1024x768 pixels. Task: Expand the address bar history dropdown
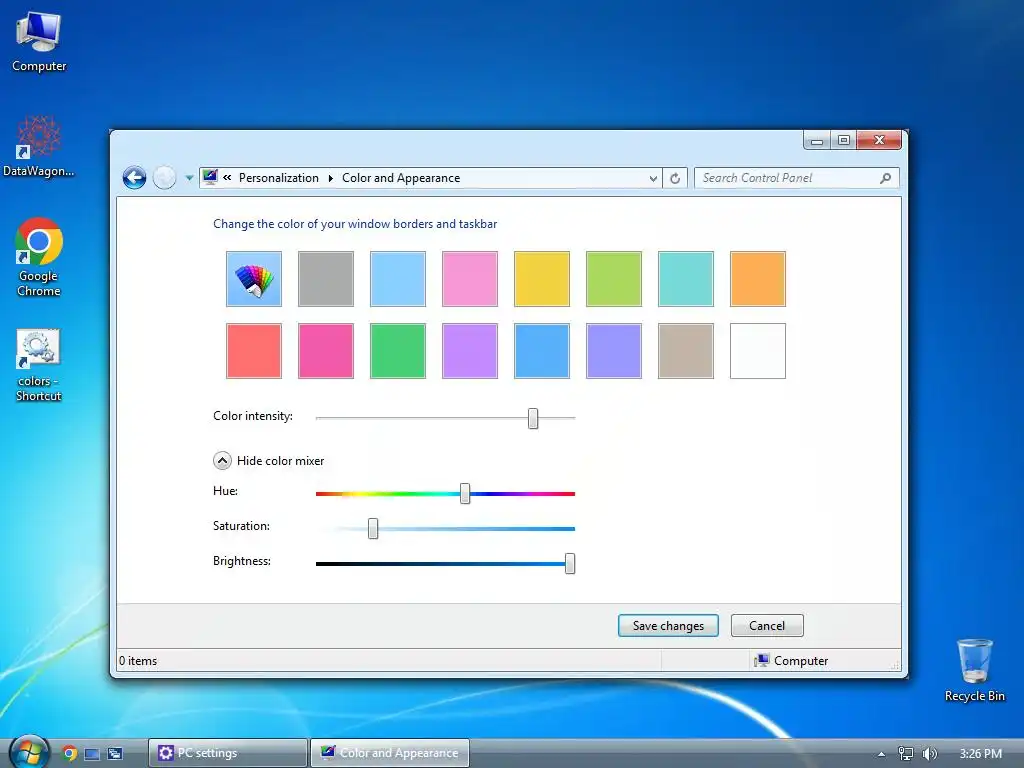coord(652,178)
